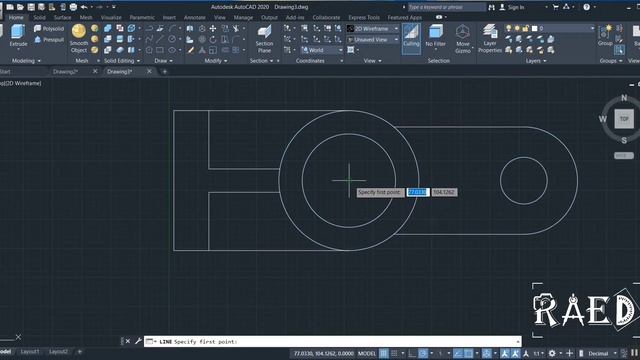Open the Unsaved View dropdown

(x=373, y=40)
